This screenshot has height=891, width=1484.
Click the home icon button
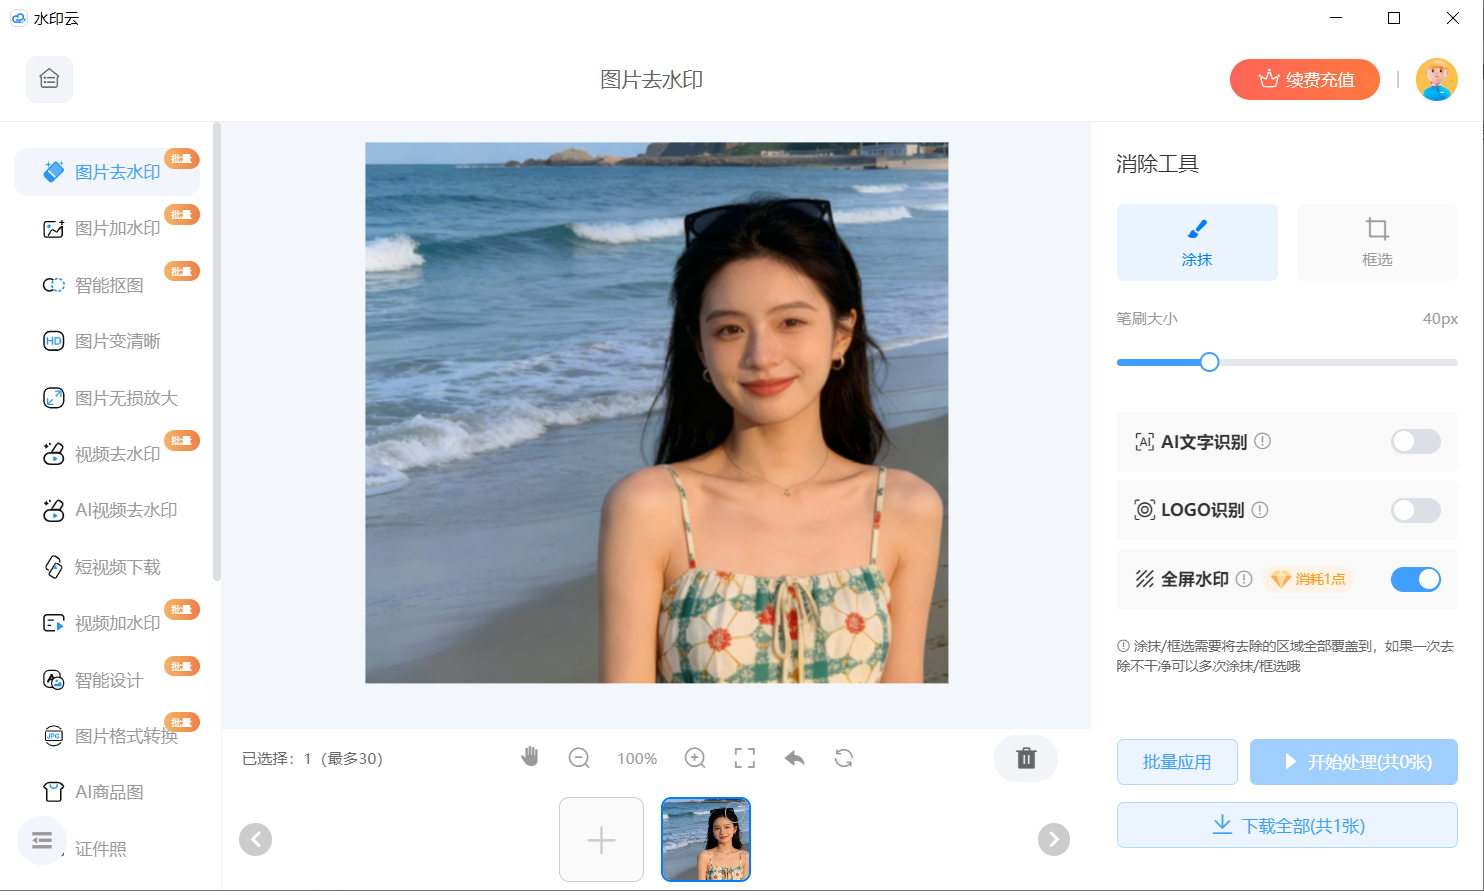coord(49,79)
